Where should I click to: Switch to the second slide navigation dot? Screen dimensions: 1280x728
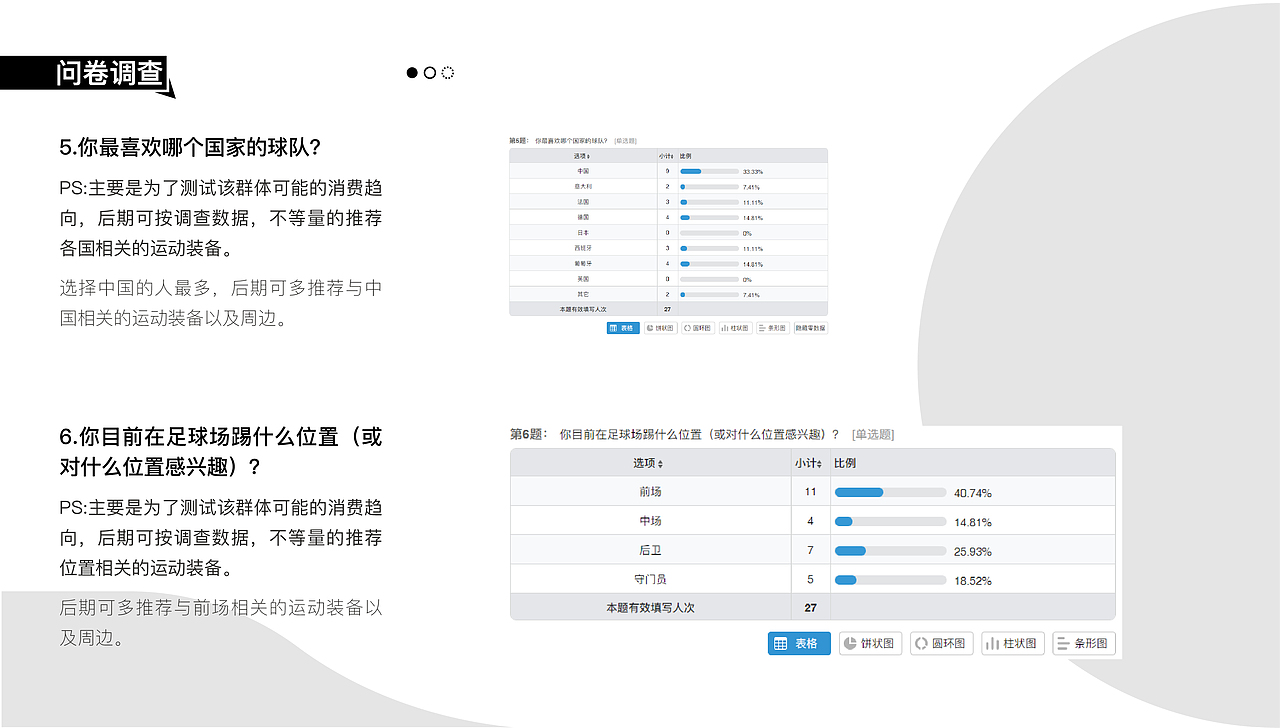[429, 72]
